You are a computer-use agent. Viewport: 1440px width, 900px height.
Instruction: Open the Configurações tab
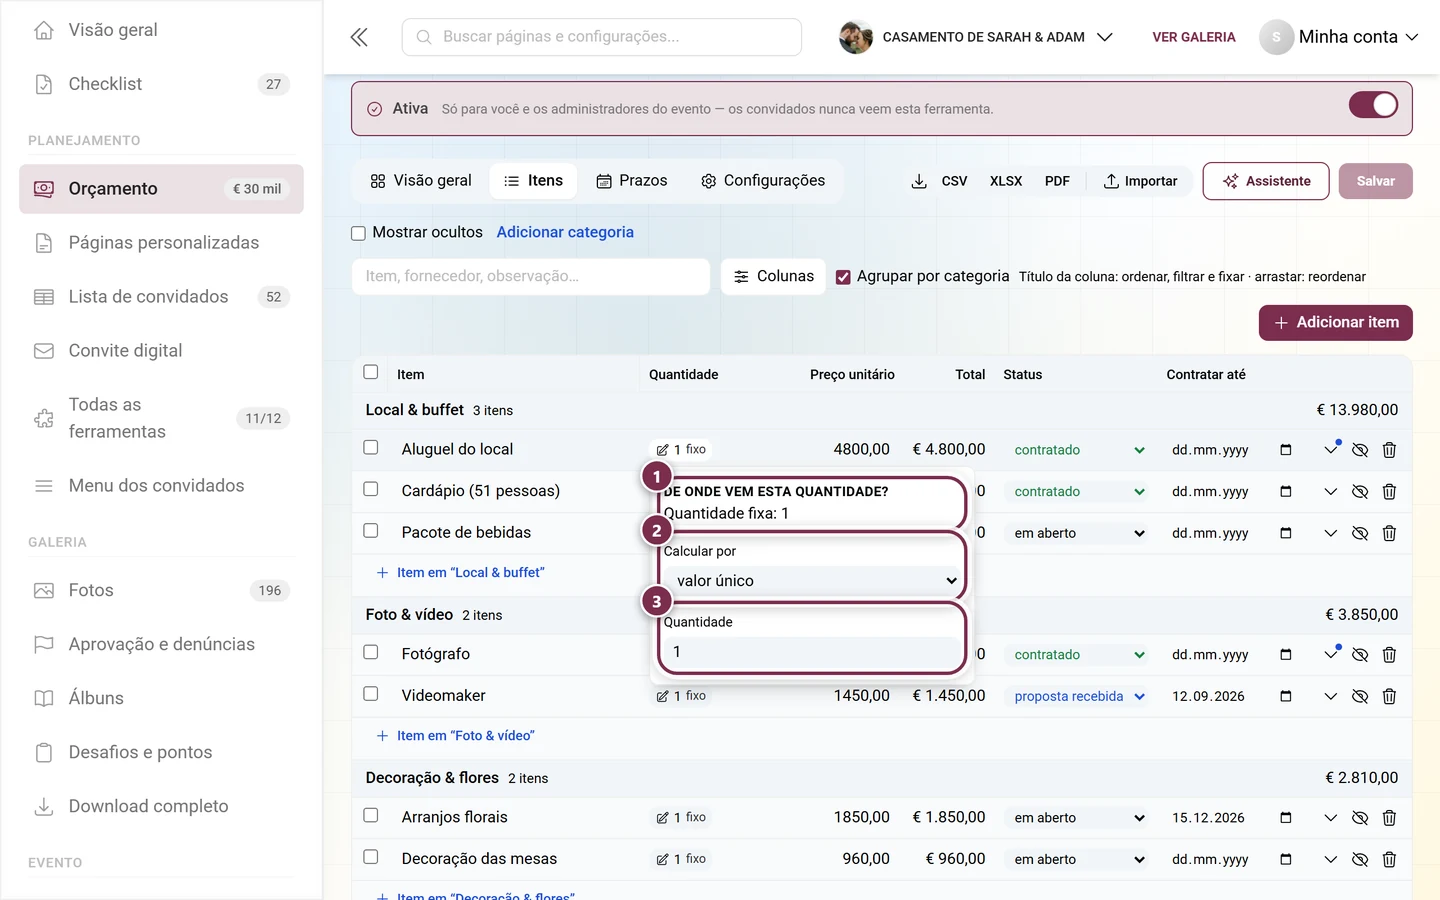(763, 181)
